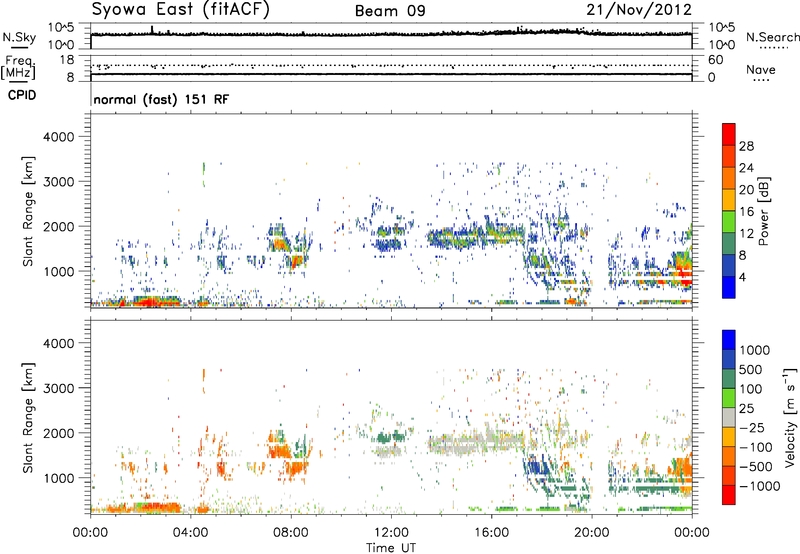
Task: Click the 'N.Sky' legend label
Action: (x=19, y=37)
